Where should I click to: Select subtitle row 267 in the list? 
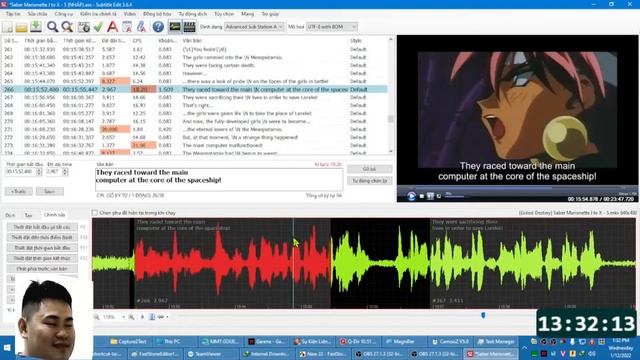(194, 97)
